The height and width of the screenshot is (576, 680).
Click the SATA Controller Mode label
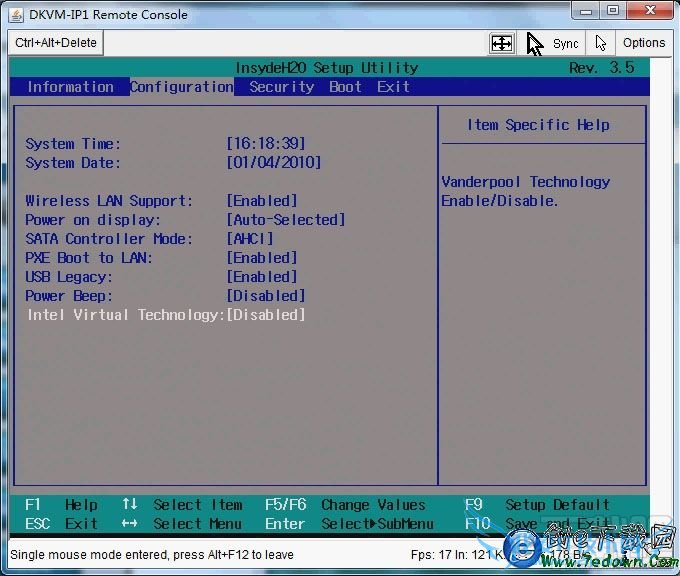click(109, 239)
